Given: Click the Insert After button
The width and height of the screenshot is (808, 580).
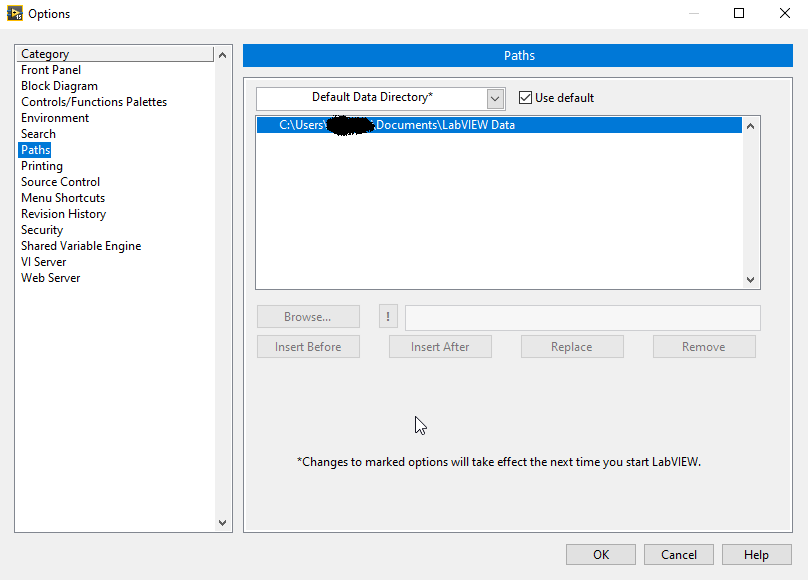Looking at the screenshot, I should 440,347.
